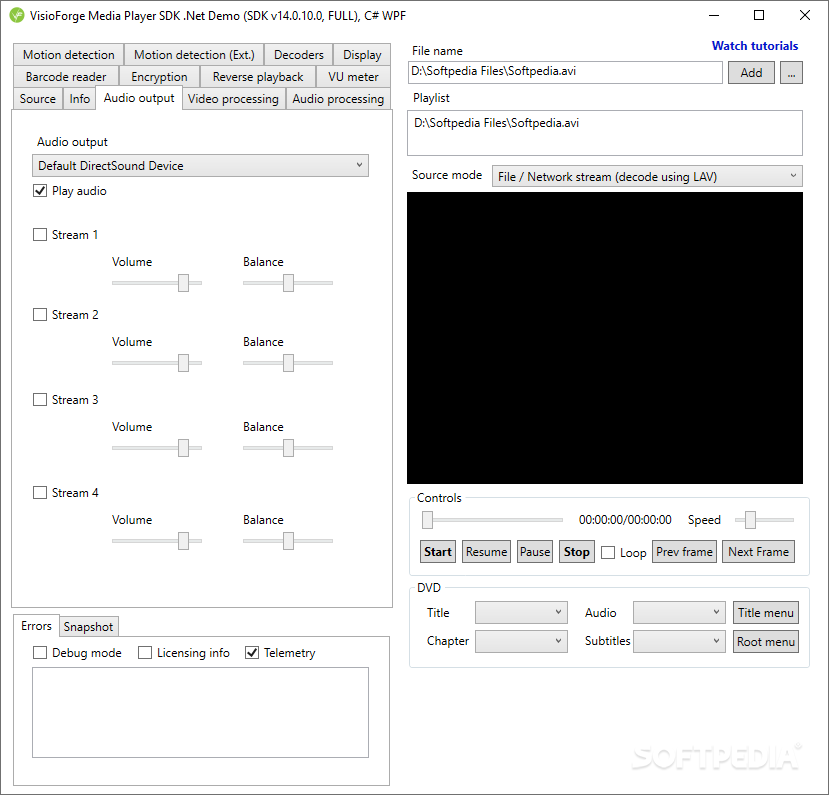
Task: Switch to the Decoders tab
Action: tap(299, 54)
